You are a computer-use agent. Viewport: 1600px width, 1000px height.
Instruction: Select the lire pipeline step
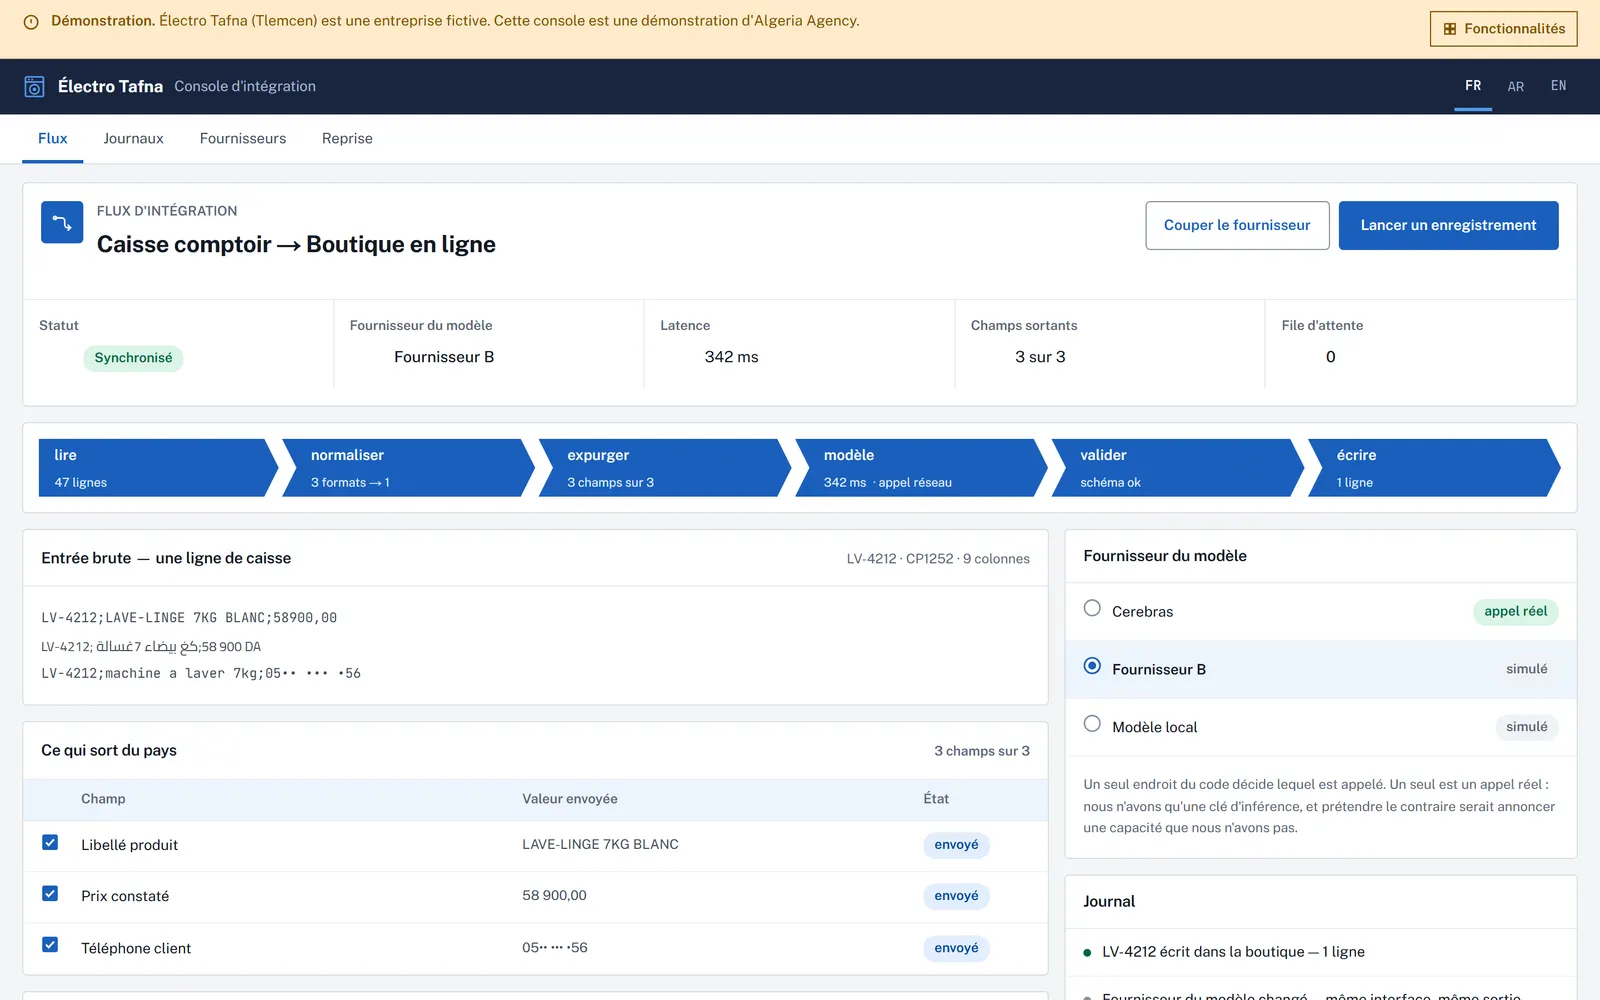pyautogui.click(x=158, y=468)
